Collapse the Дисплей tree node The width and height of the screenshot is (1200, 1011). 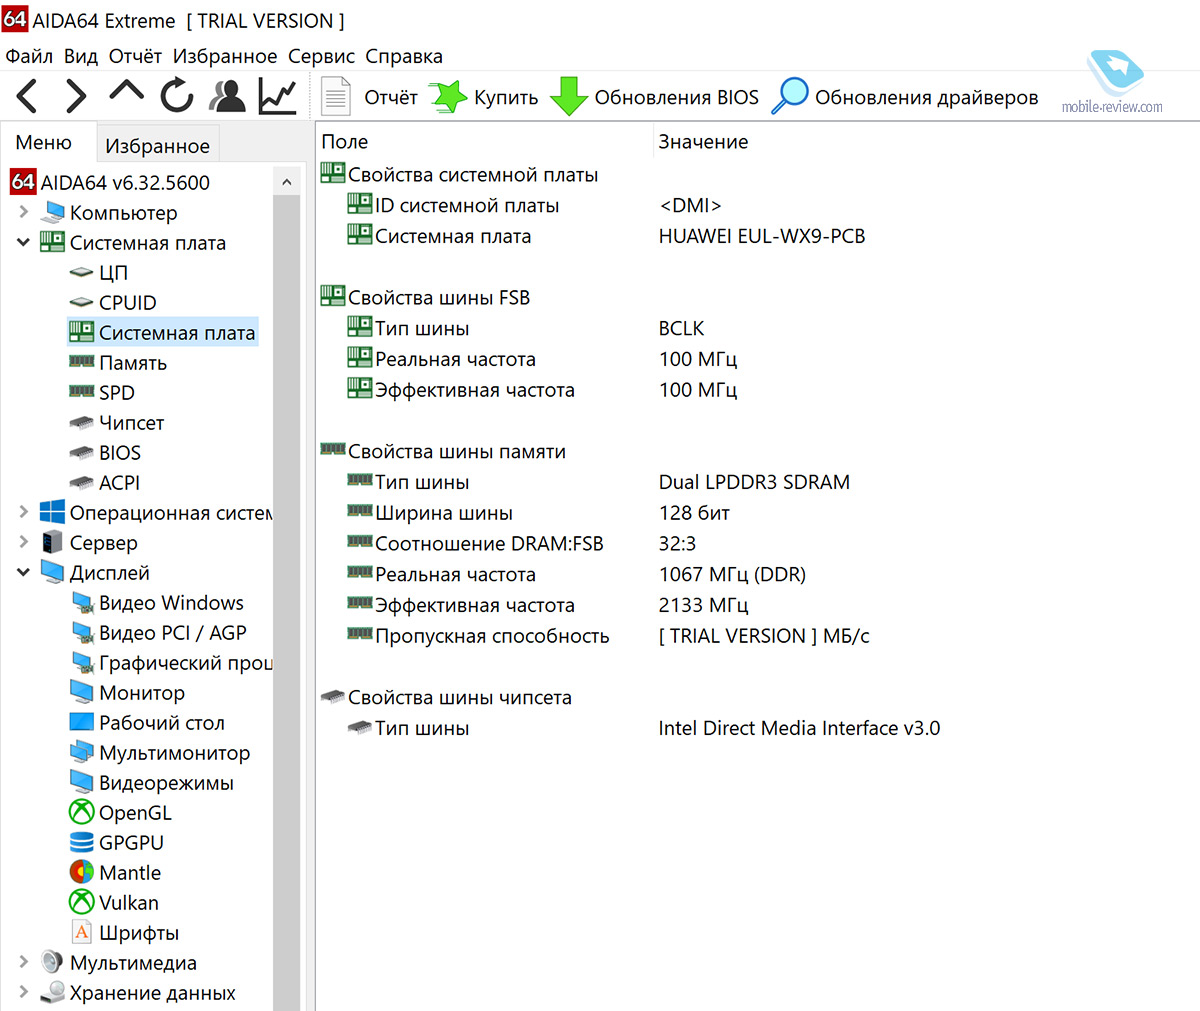(24, 572)
